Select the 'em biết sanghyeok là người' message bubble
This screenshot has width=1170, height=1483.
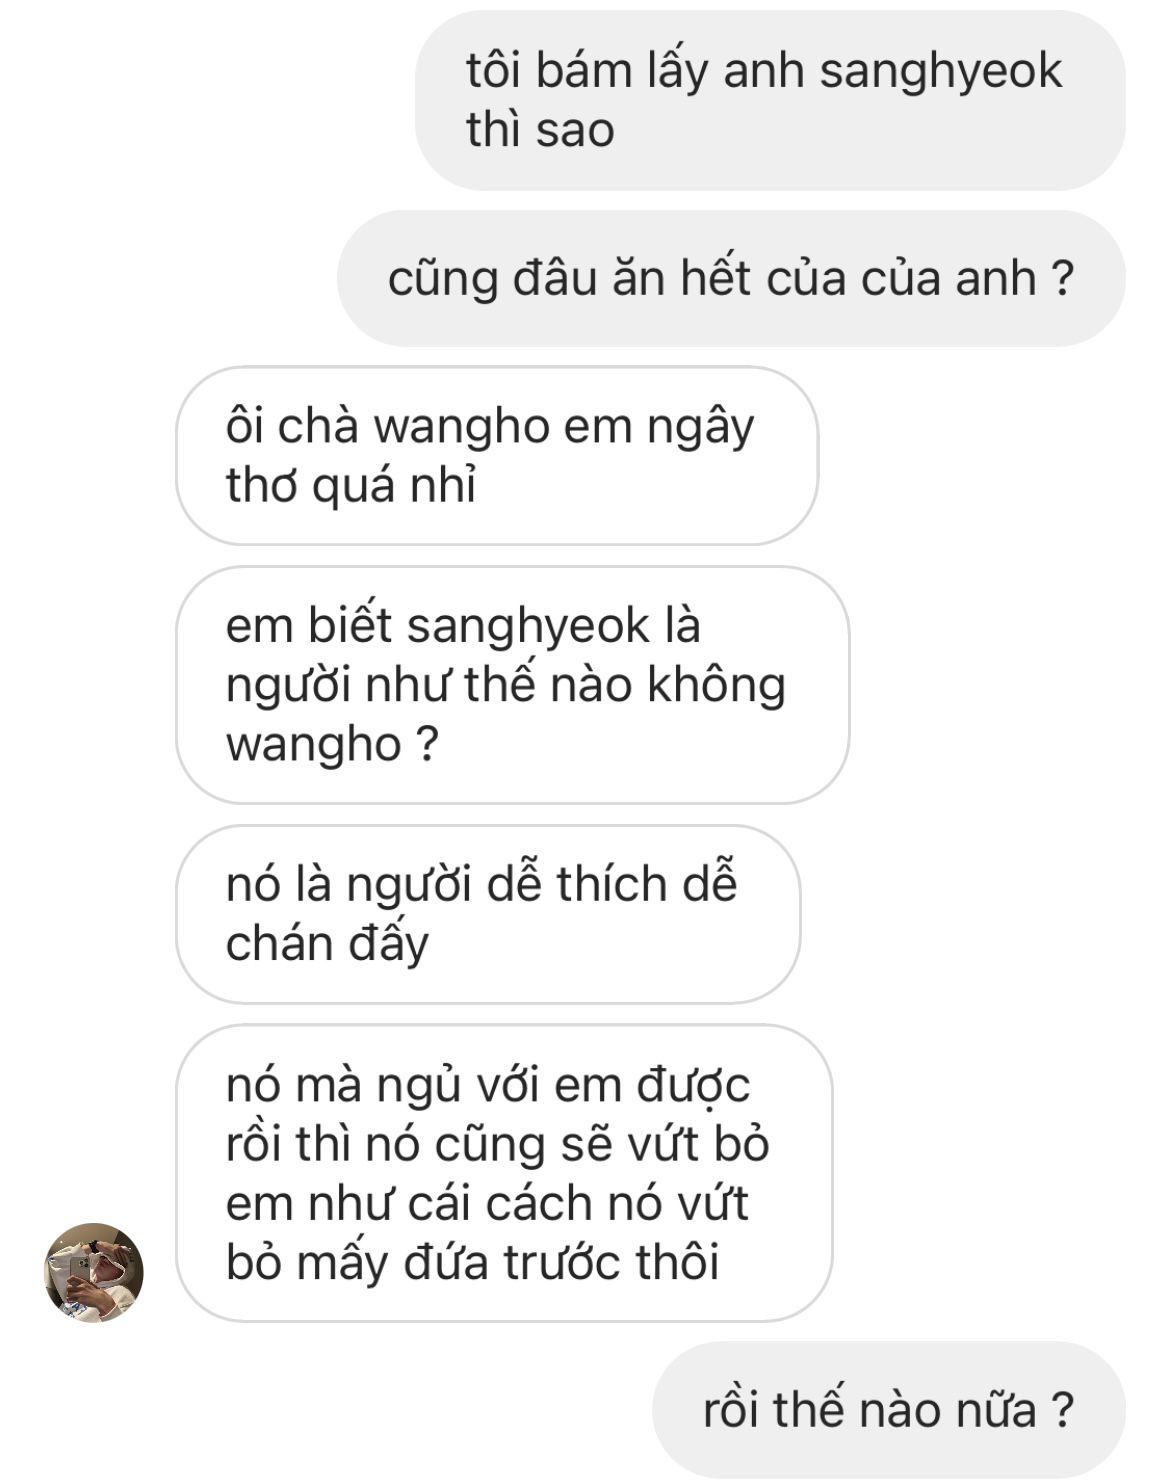pyautogui.click(x=513, y=685)
